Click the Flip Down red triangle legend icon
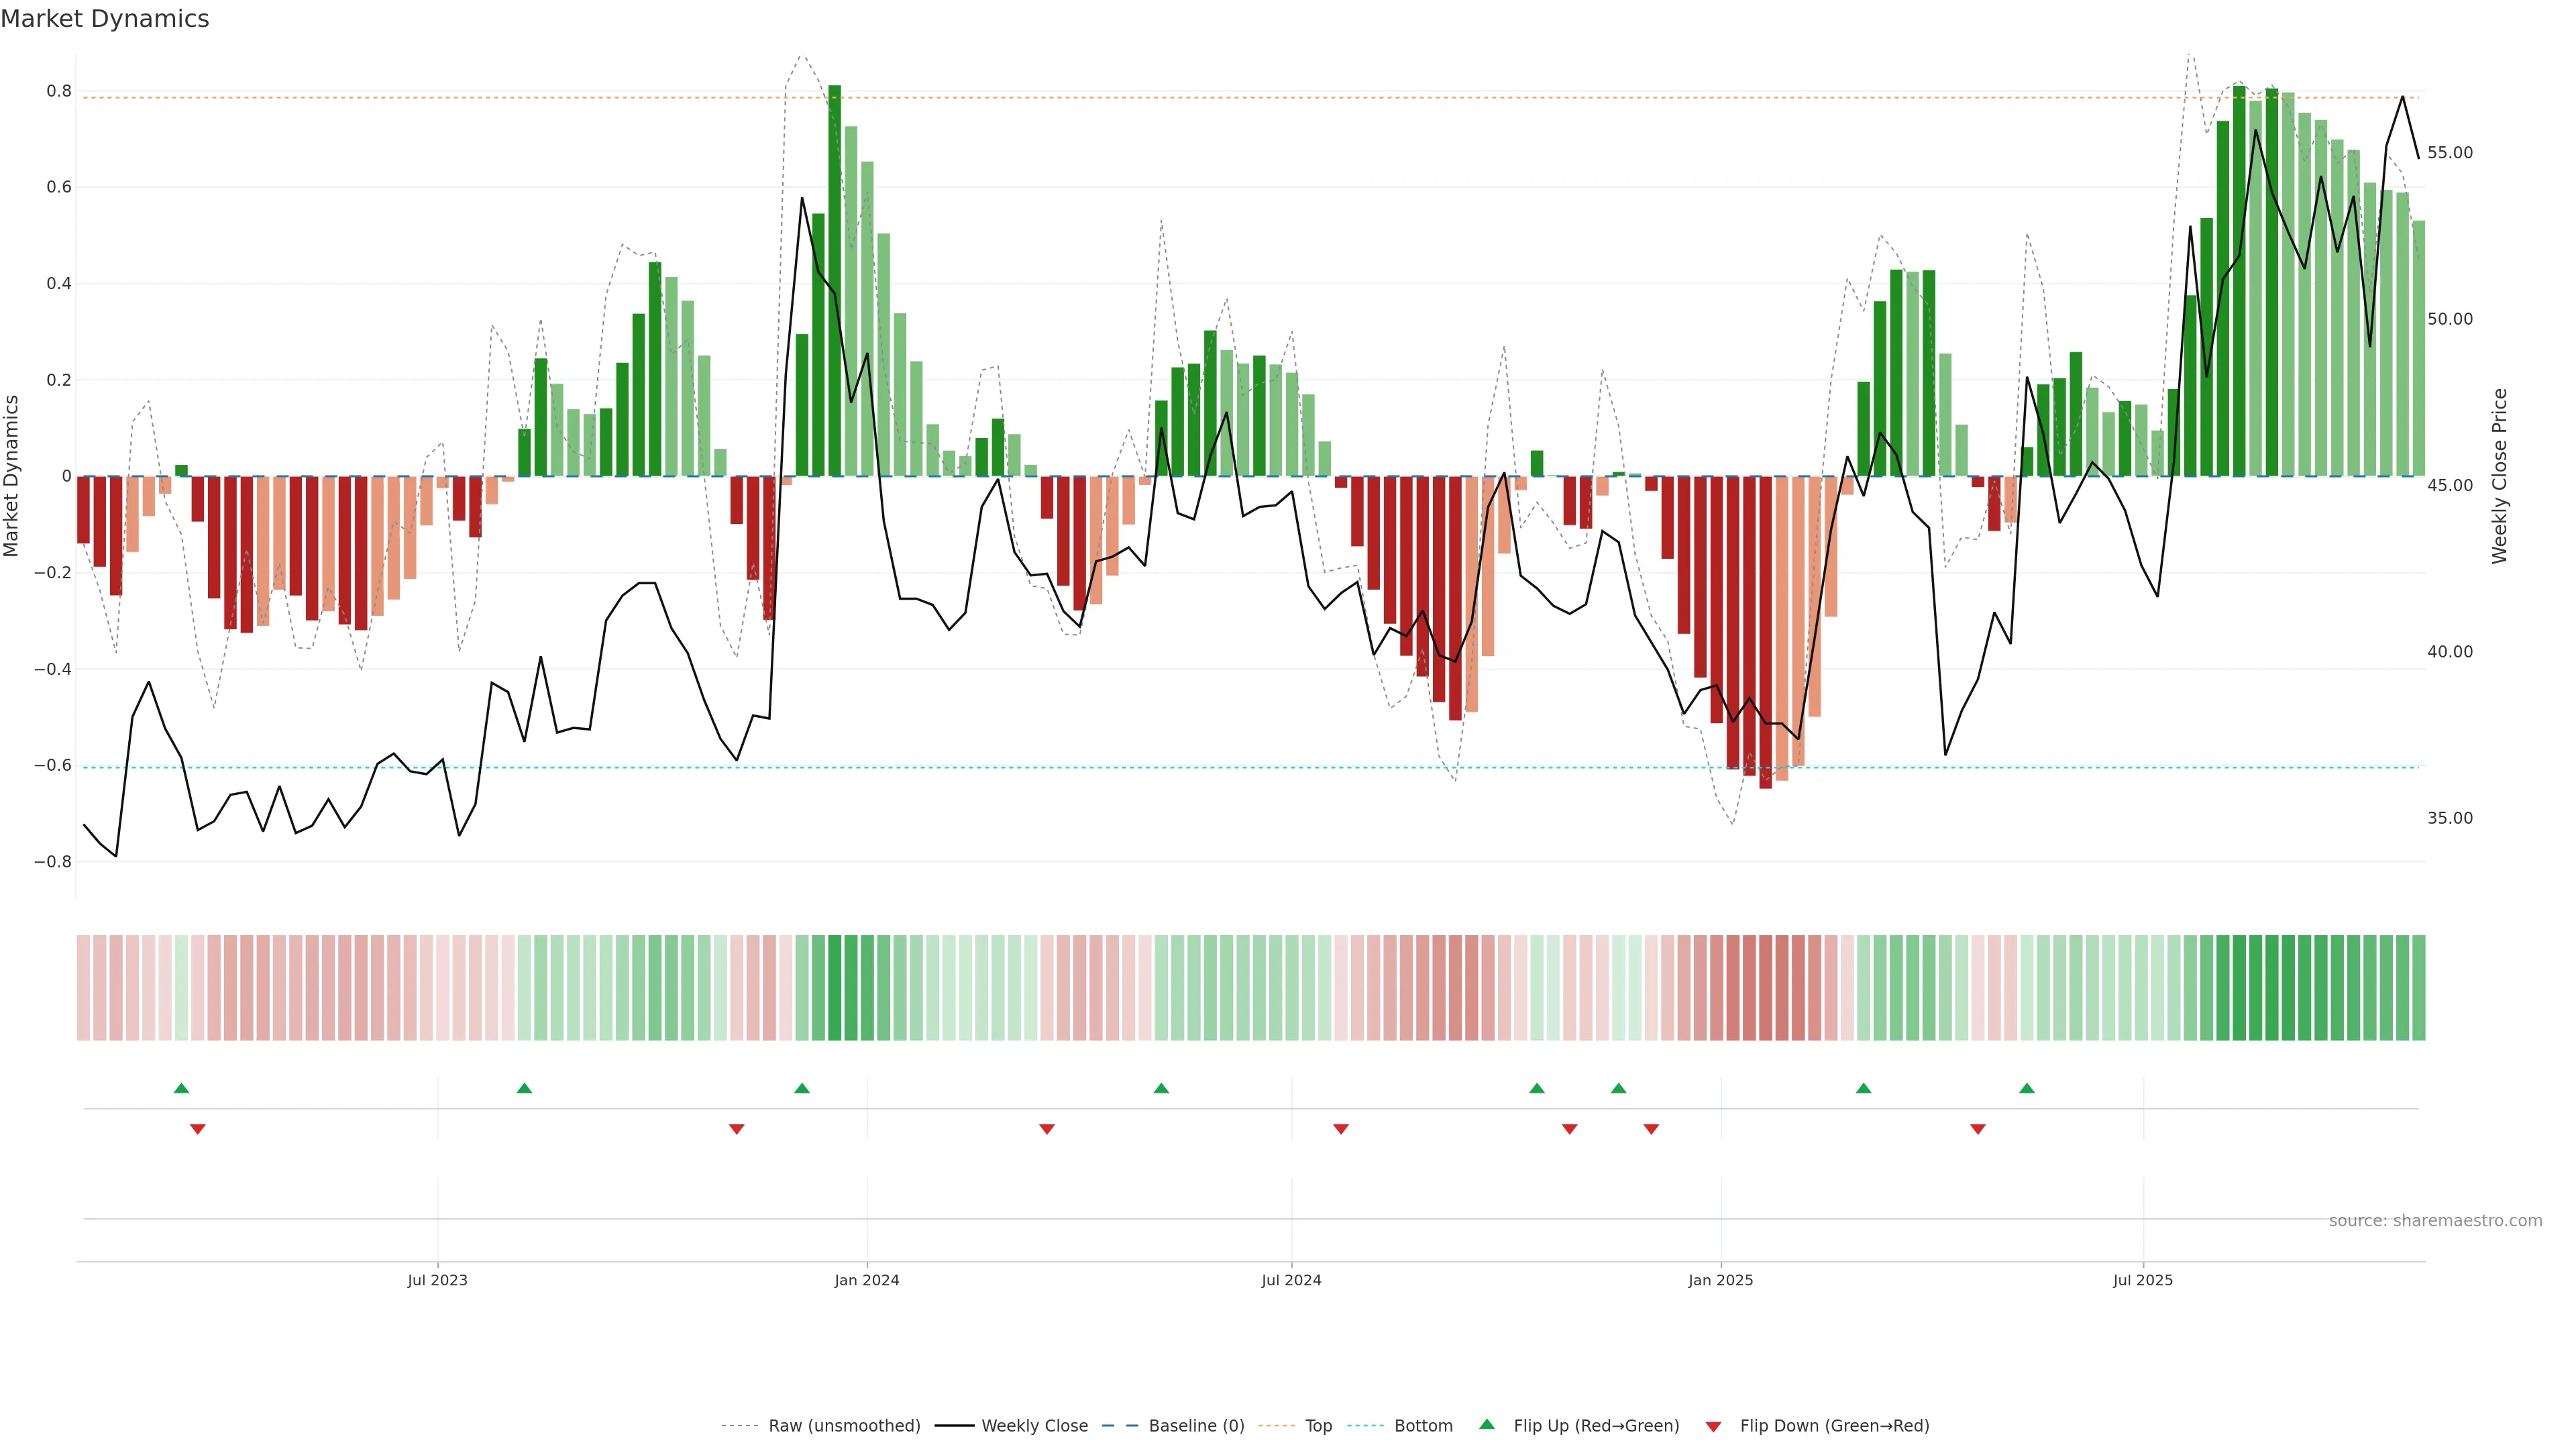The width and height of the screenshot is (2576, 1449). point(1713,1426)
